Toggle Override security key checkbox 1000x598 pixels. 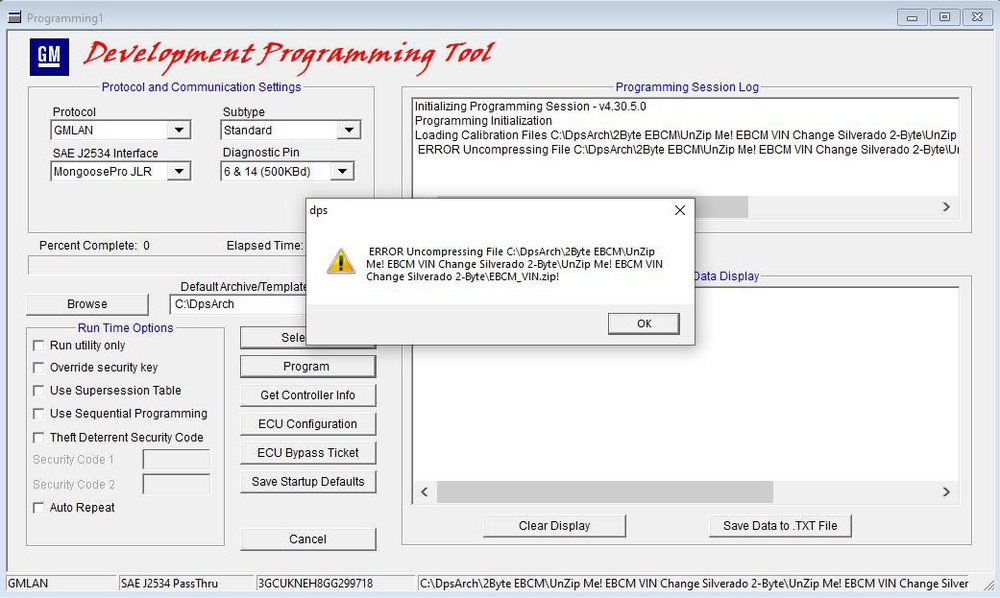(38, 368)
